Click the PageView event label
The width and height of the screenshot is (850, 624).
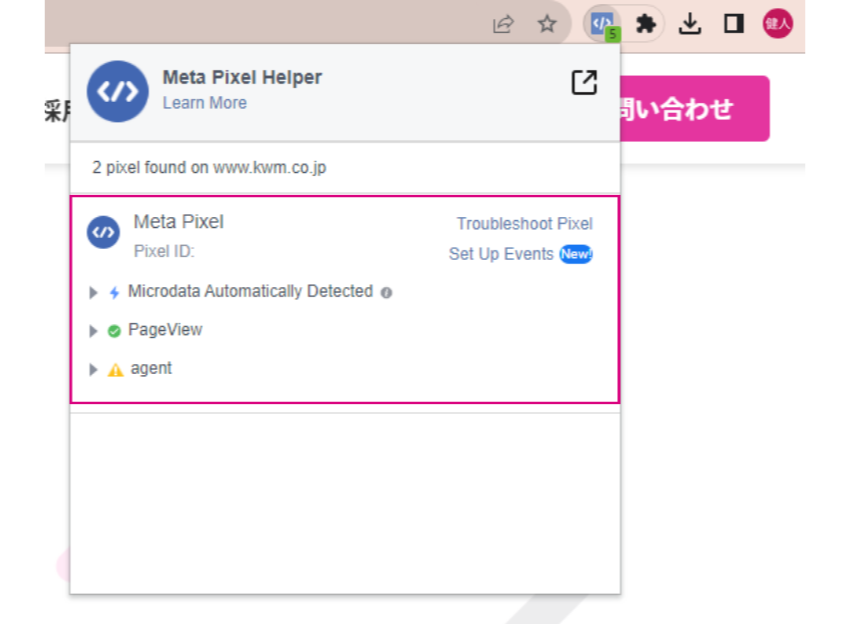click(165, 330)
